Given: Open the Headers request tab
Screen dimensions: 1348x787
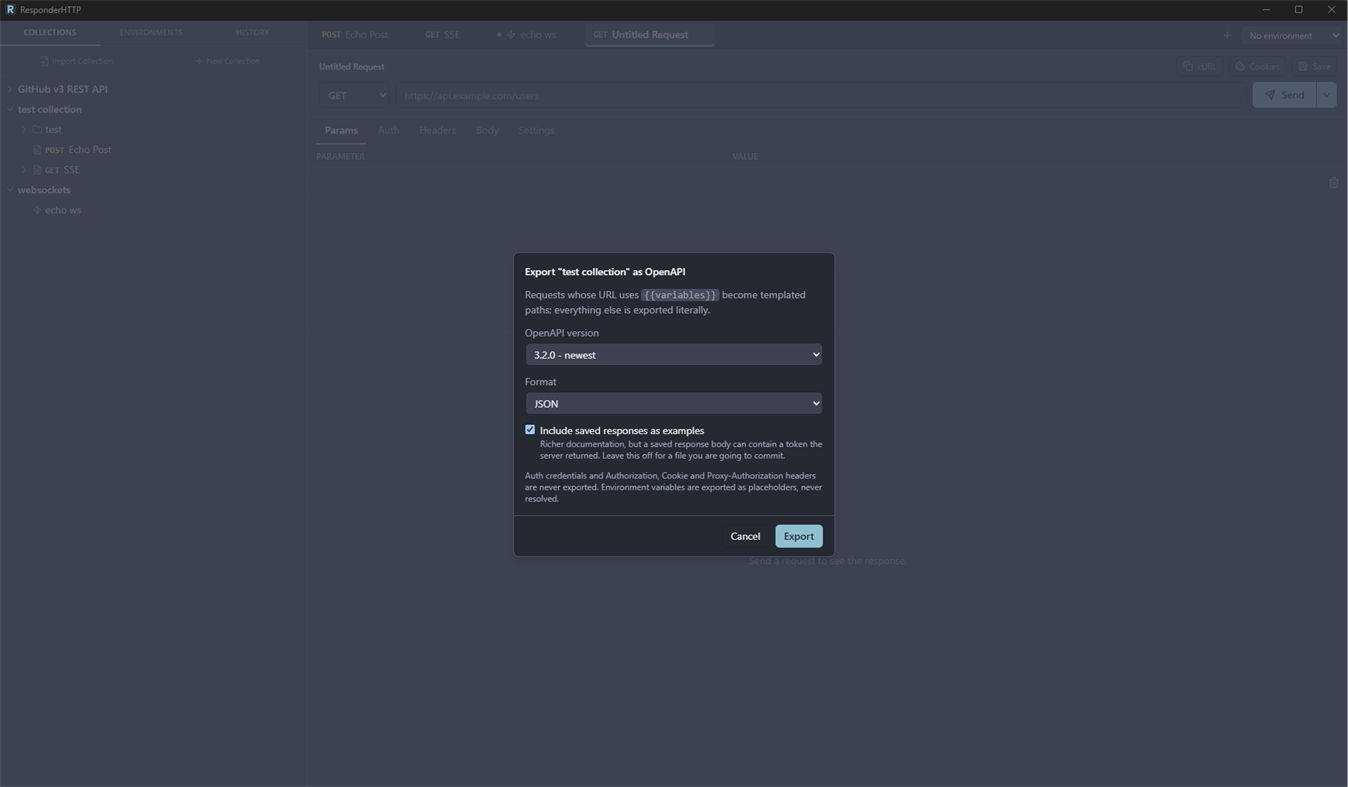Looking at the screenshot, I should [x=437, y=130].
